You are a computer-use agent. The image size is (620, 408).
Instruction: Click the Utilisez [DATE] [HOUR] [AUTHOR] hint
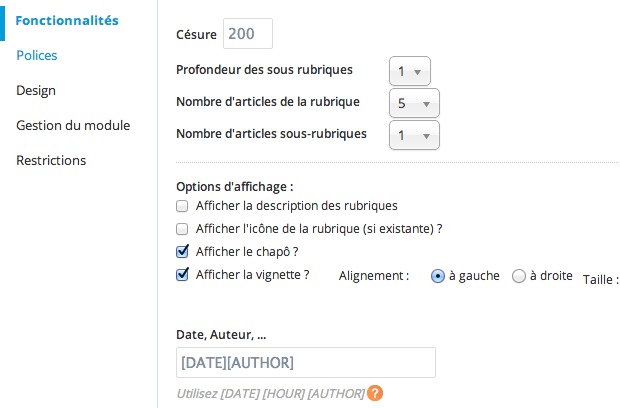(x=270, y=394)
